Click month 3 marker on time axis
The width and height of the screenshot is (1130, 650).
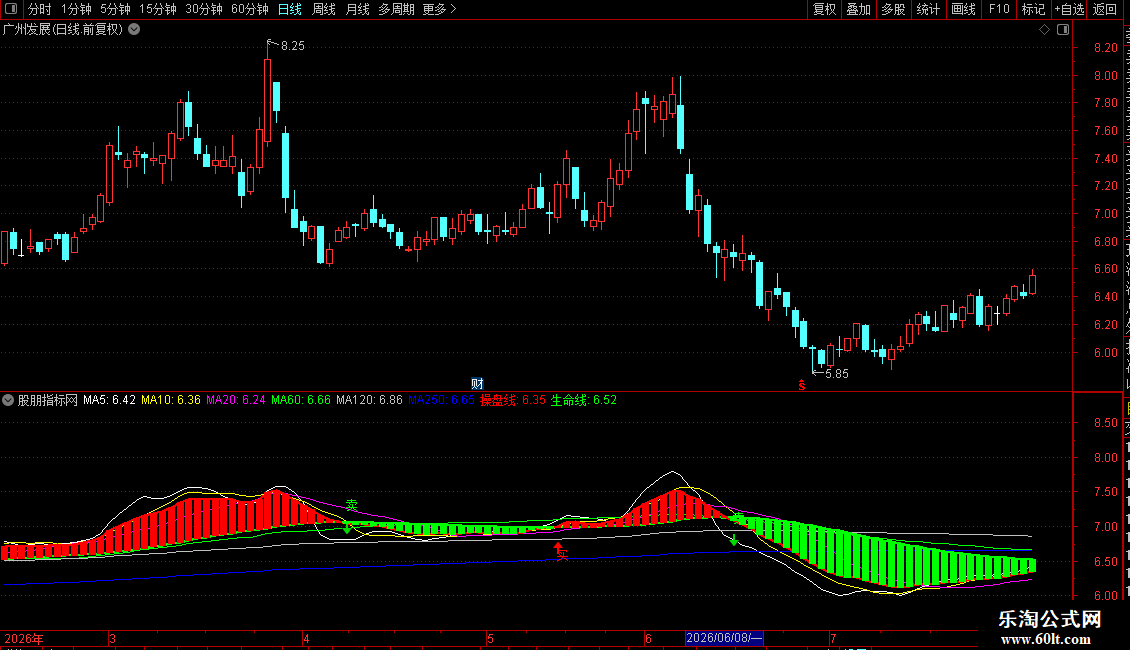click(112, 639)
